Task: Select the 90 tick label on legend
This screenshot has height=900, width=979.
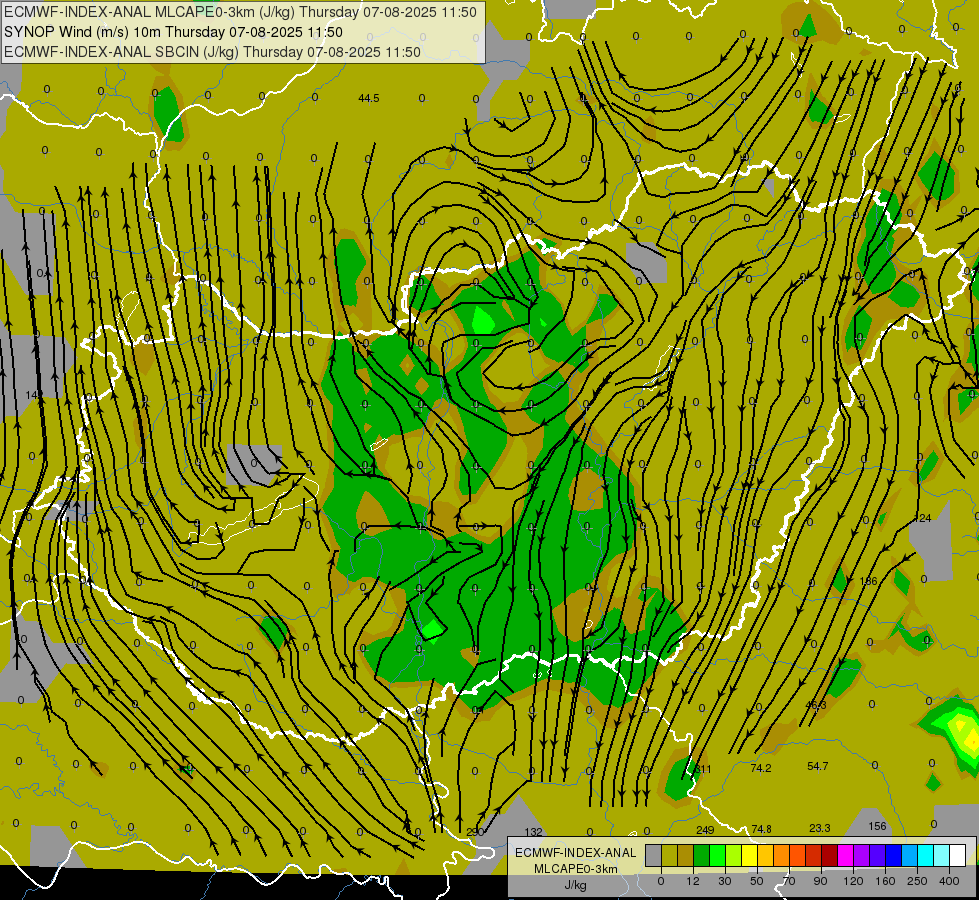Action: coord(820,881)
